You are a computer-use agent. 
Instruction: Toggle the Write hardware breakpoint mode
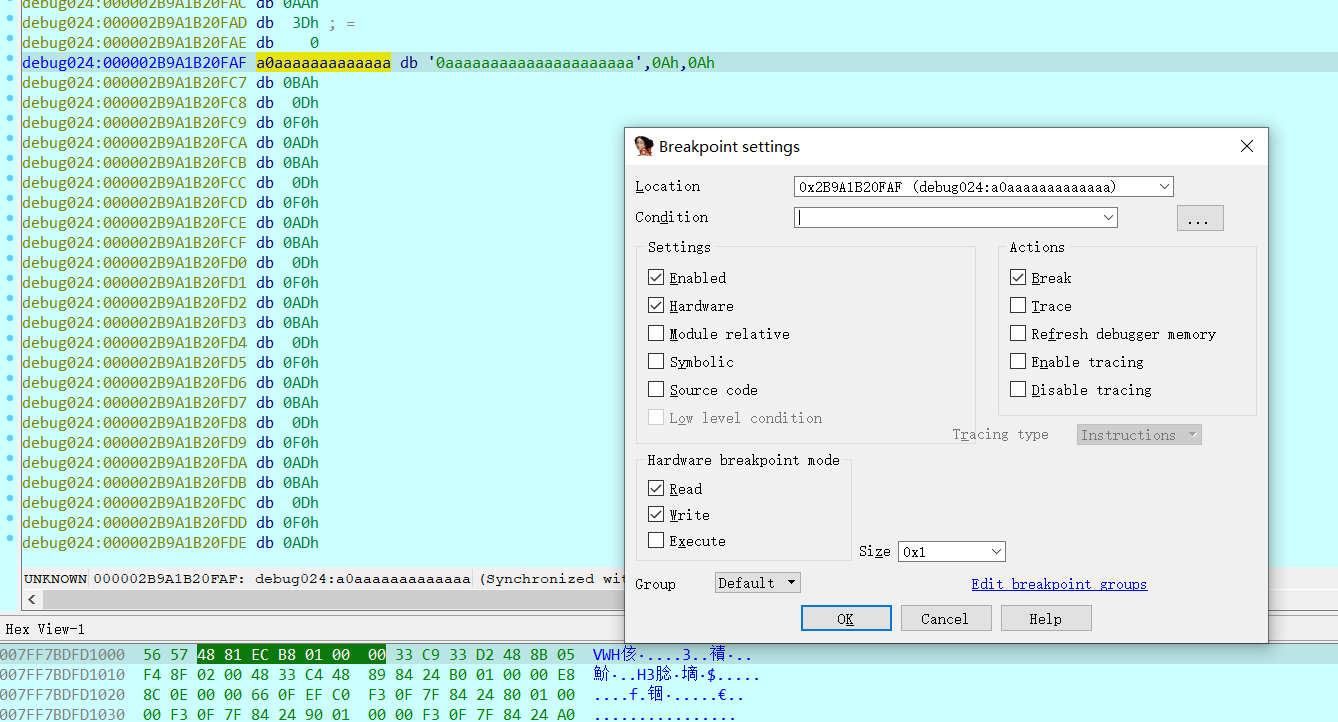coord(656,515)
